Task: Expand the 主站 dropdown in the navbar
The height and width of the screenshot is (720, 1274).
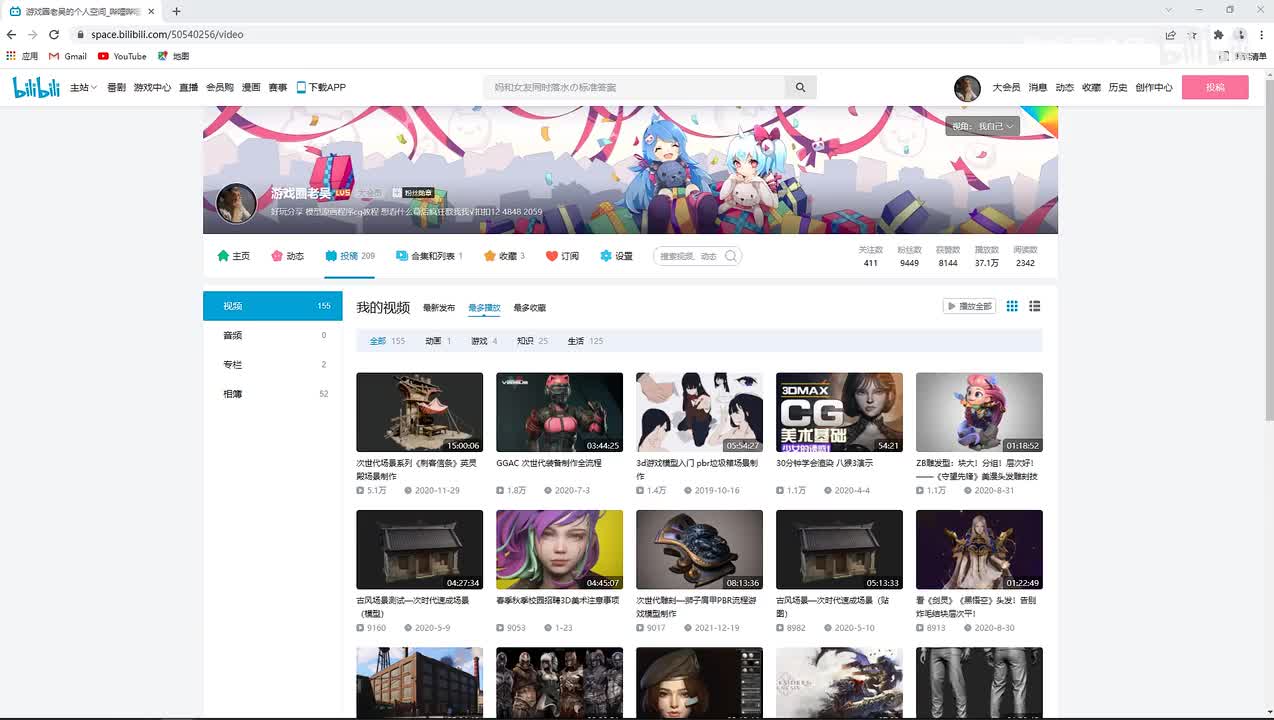Action: [x=83, y=87]
